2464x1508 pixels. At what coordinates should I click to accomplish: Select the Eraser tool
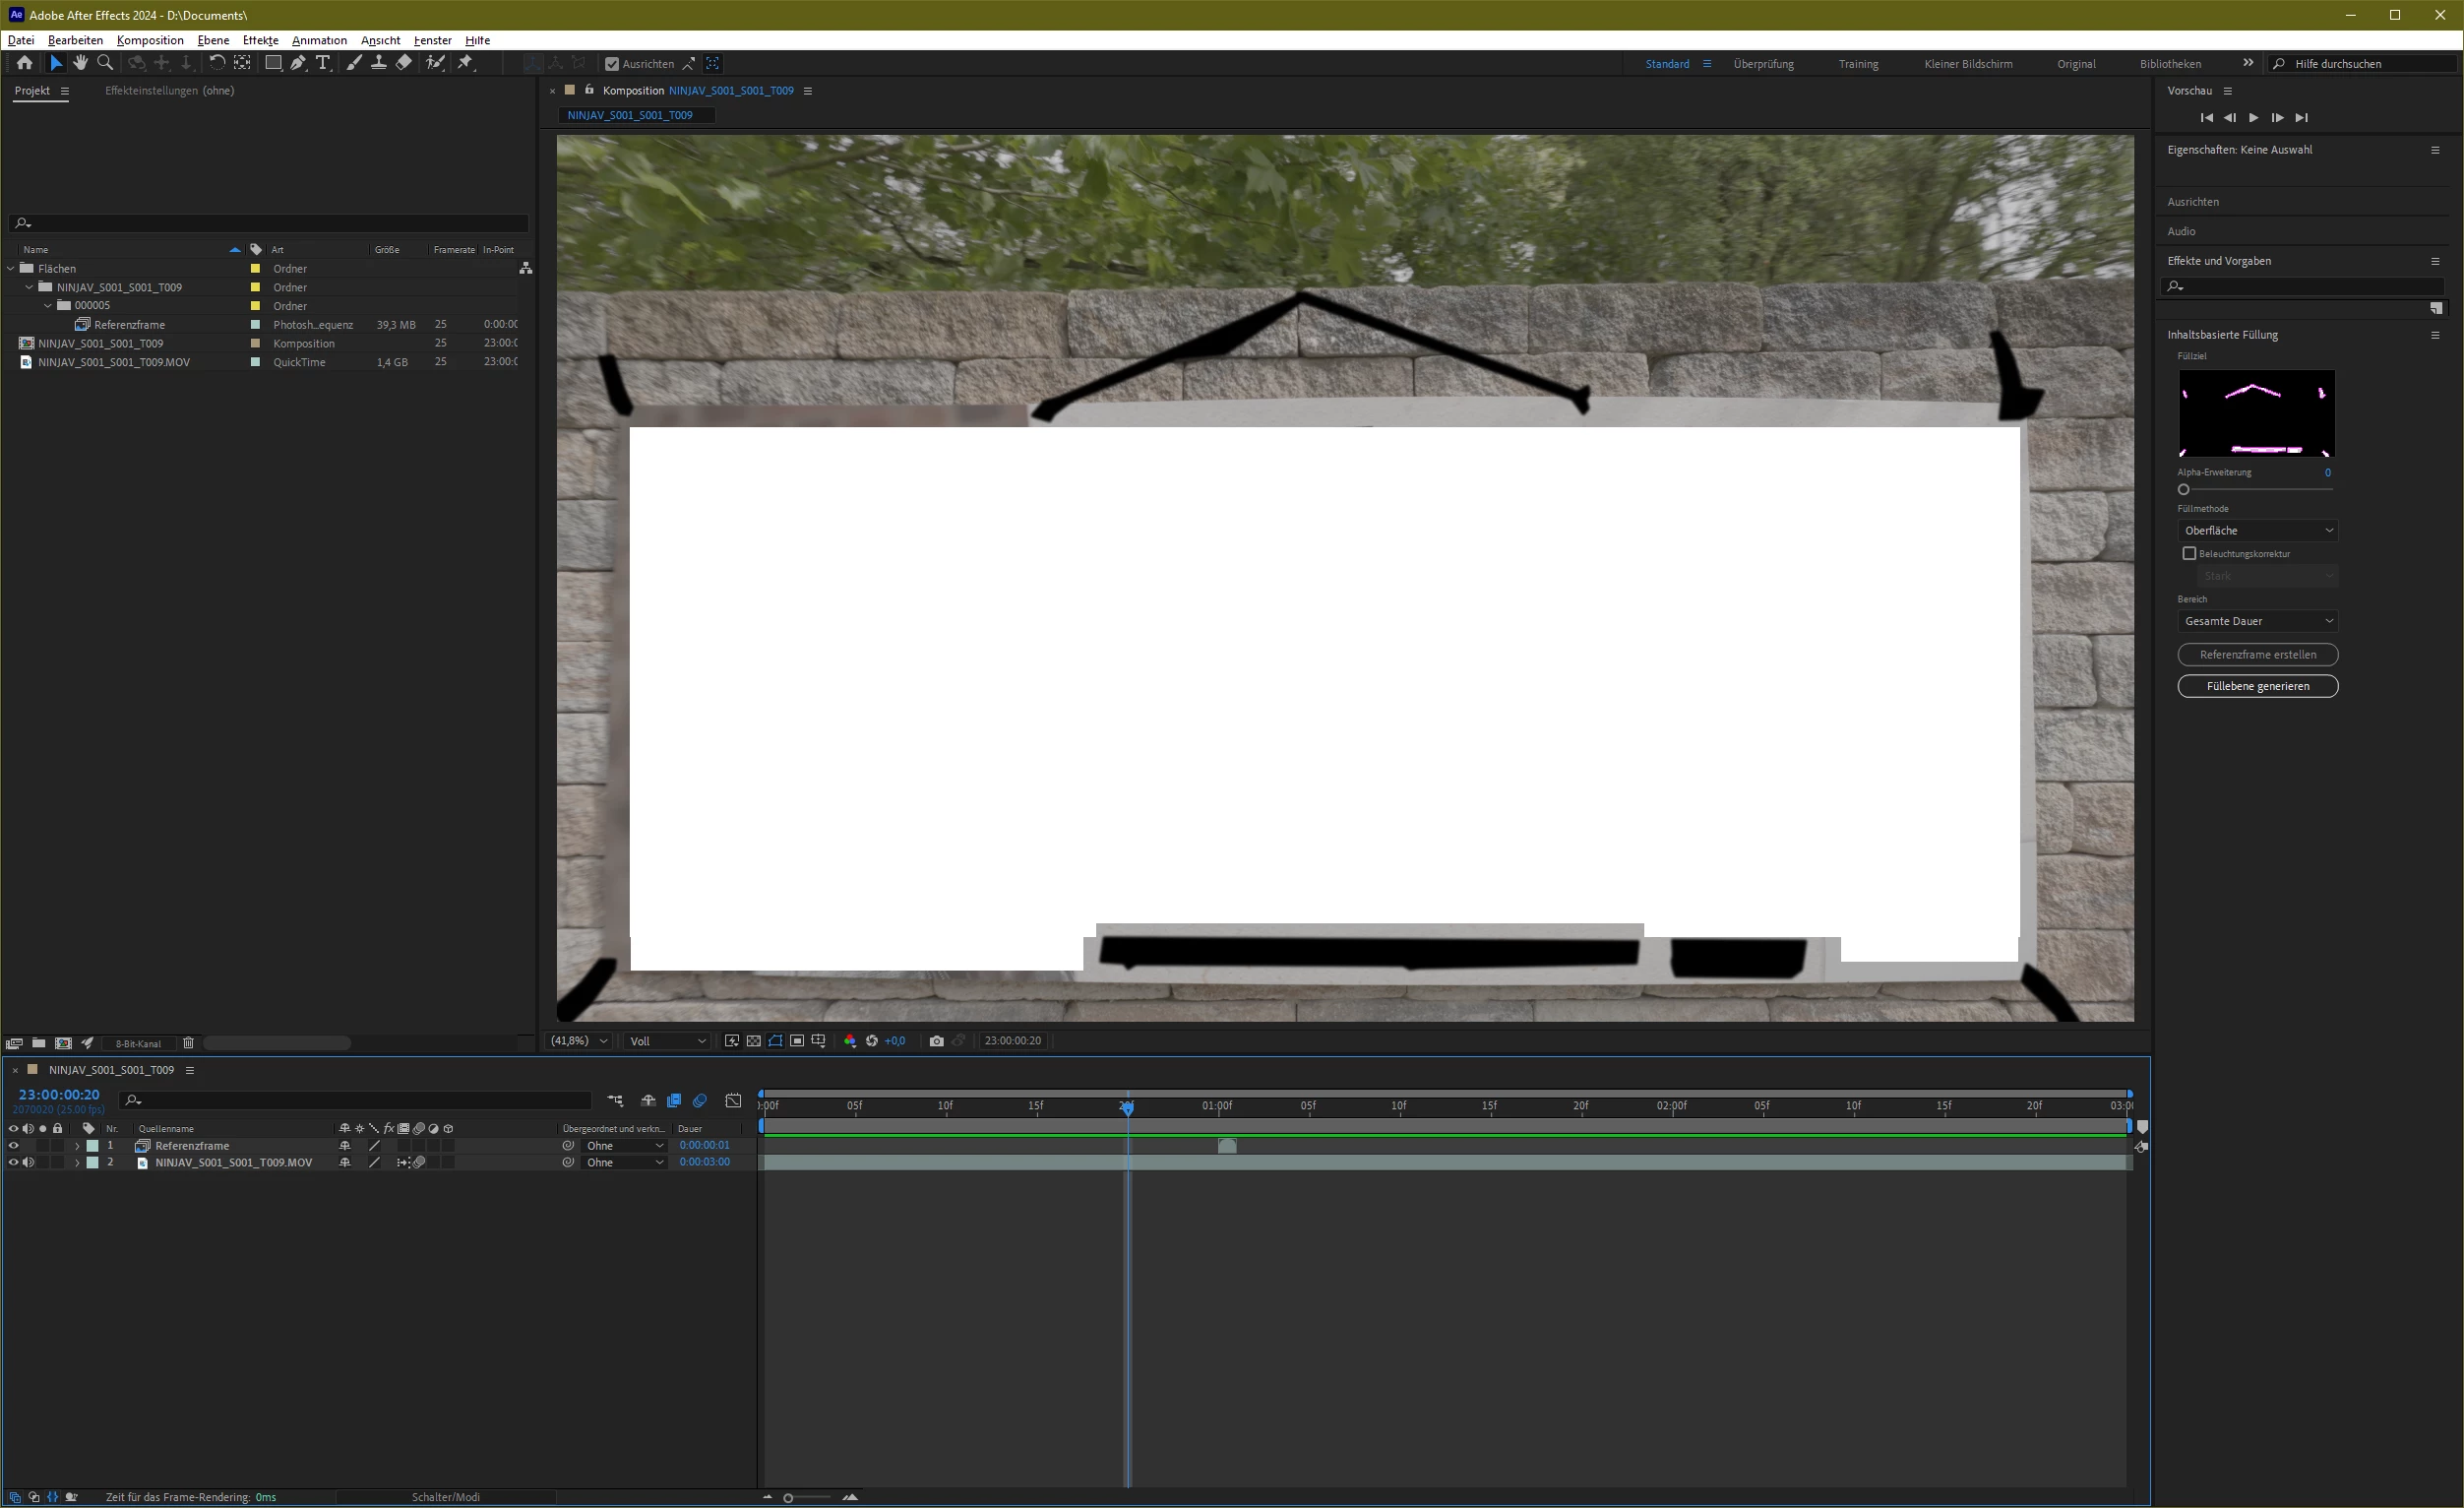pos(404,63)
